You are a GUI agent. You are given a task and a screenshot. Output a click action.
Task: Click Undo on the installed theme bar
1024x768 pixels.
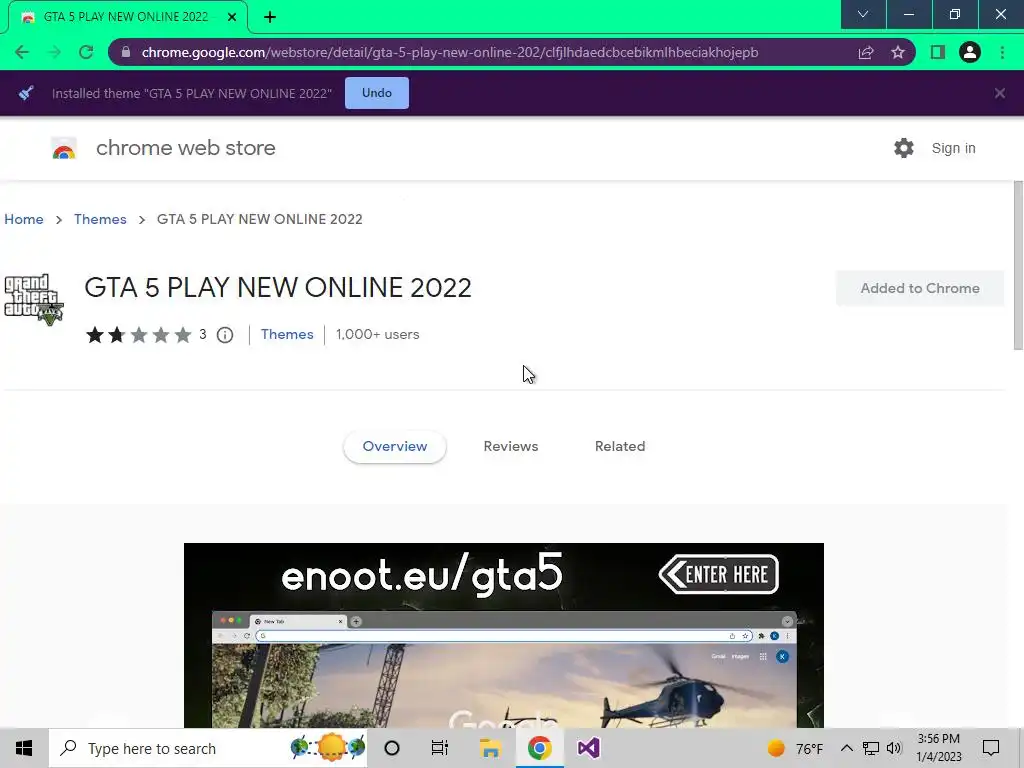377,93
